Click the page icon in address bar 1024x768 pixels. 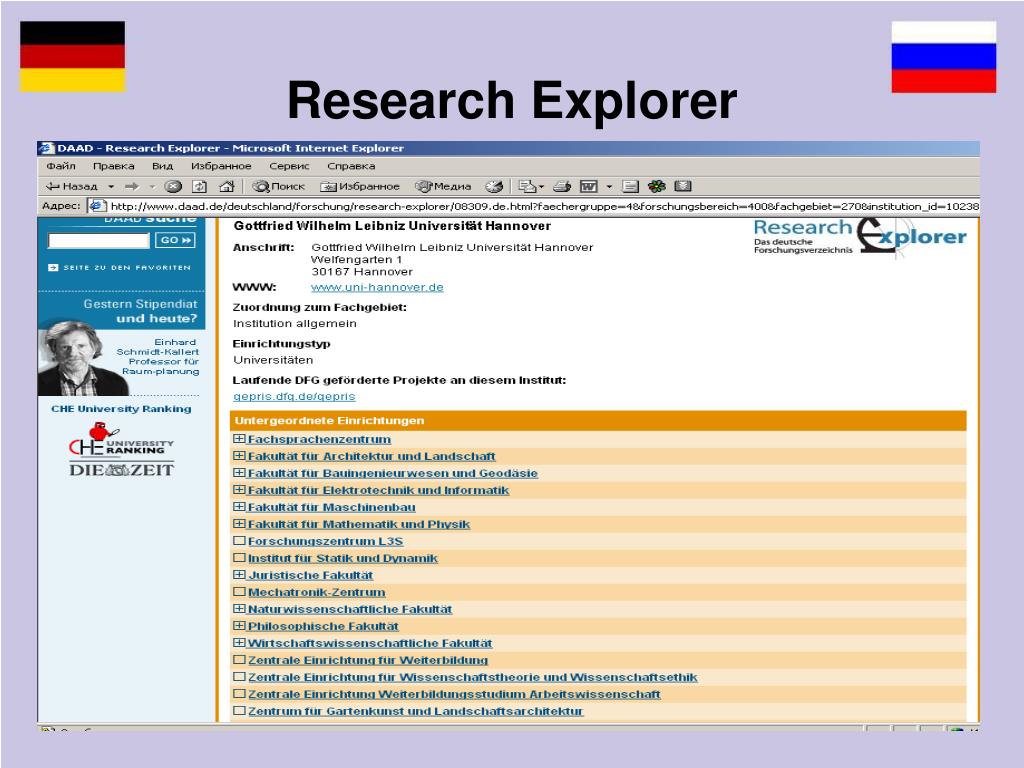[97, 206]
